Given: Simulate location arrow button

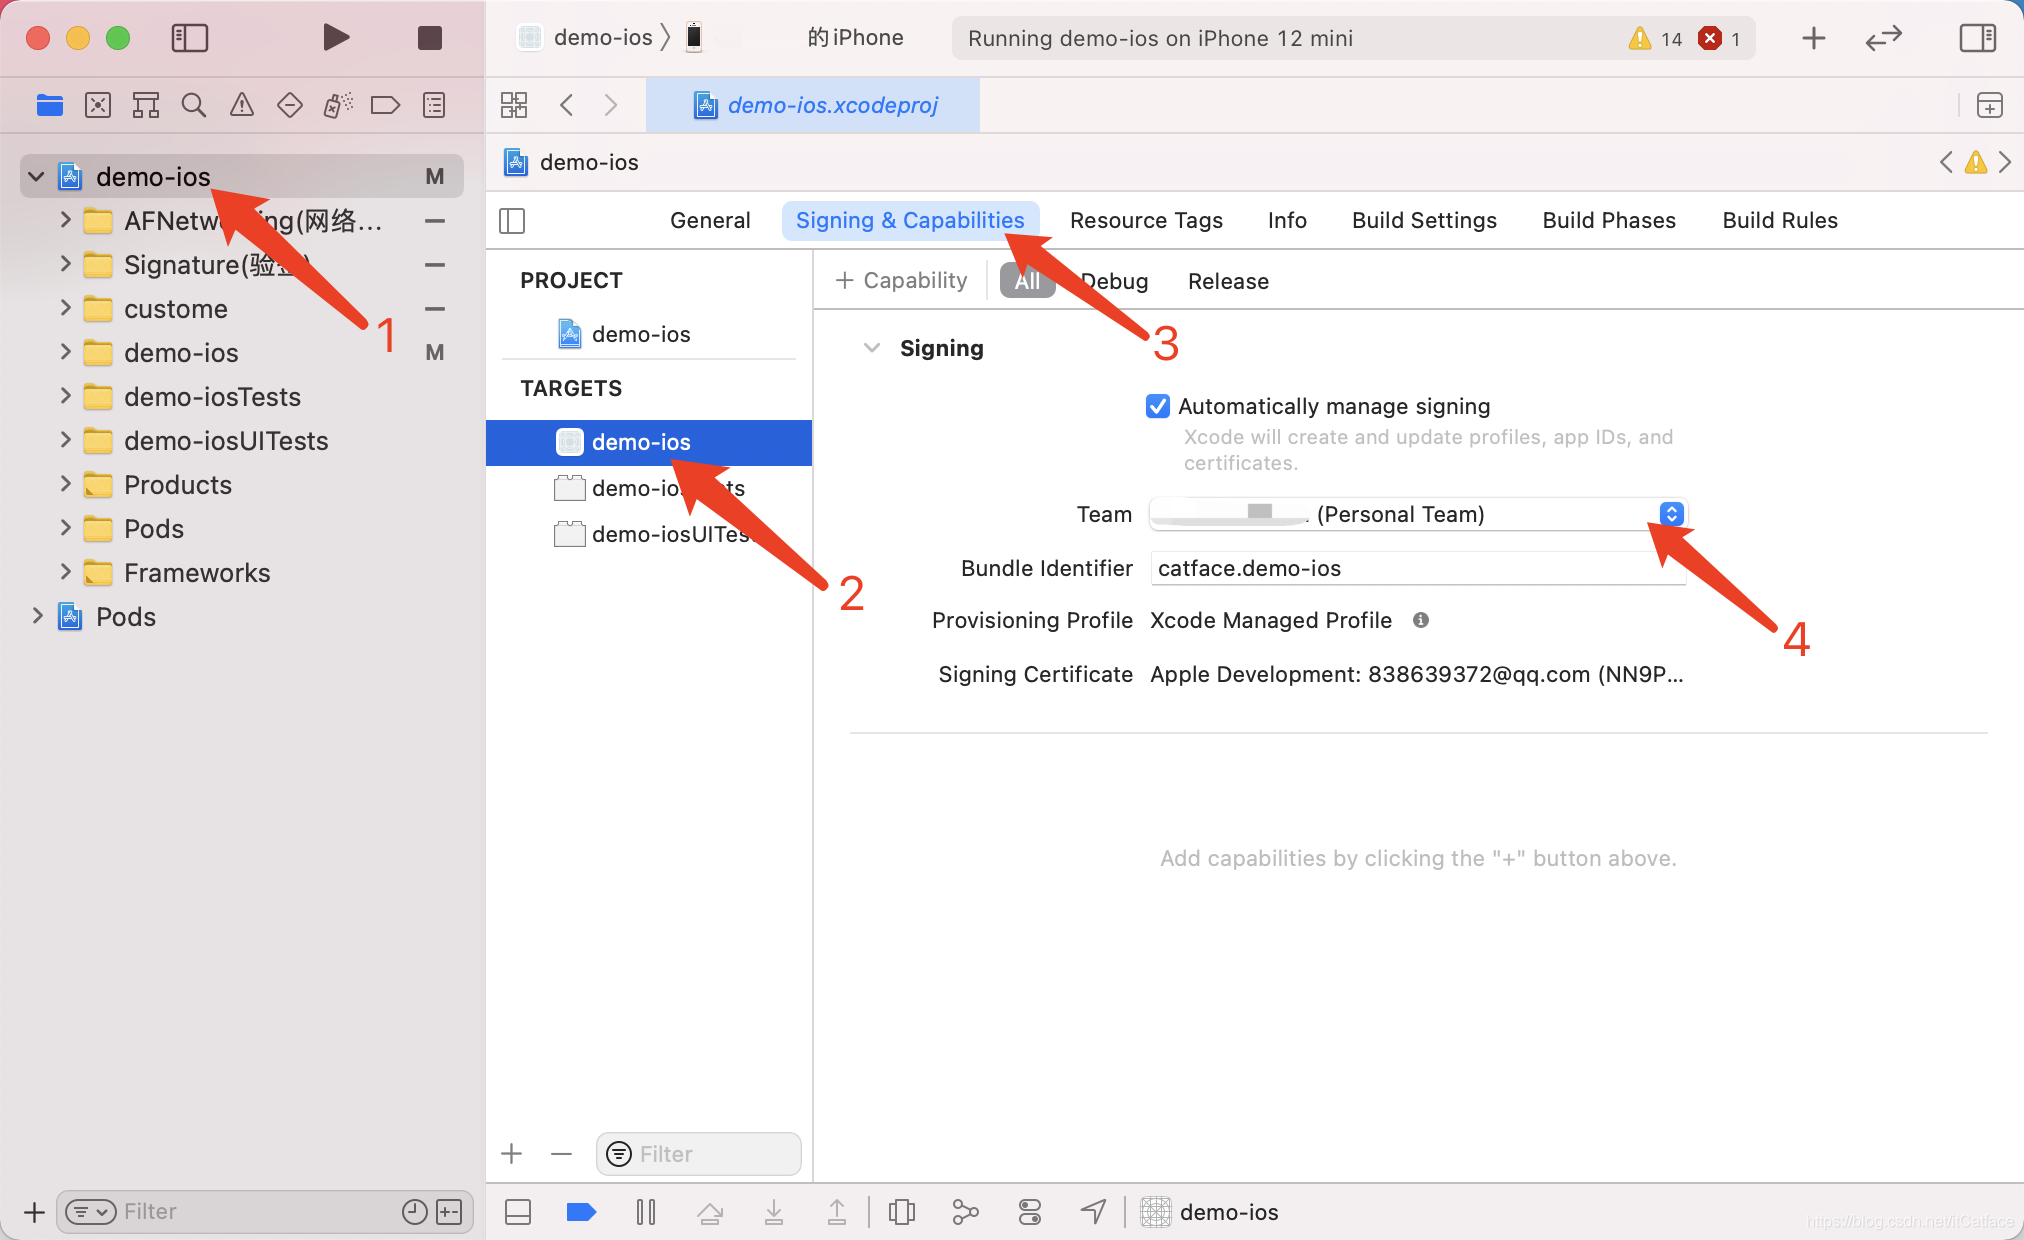Looking at the screenshot, I should tap(1094, 1212).
